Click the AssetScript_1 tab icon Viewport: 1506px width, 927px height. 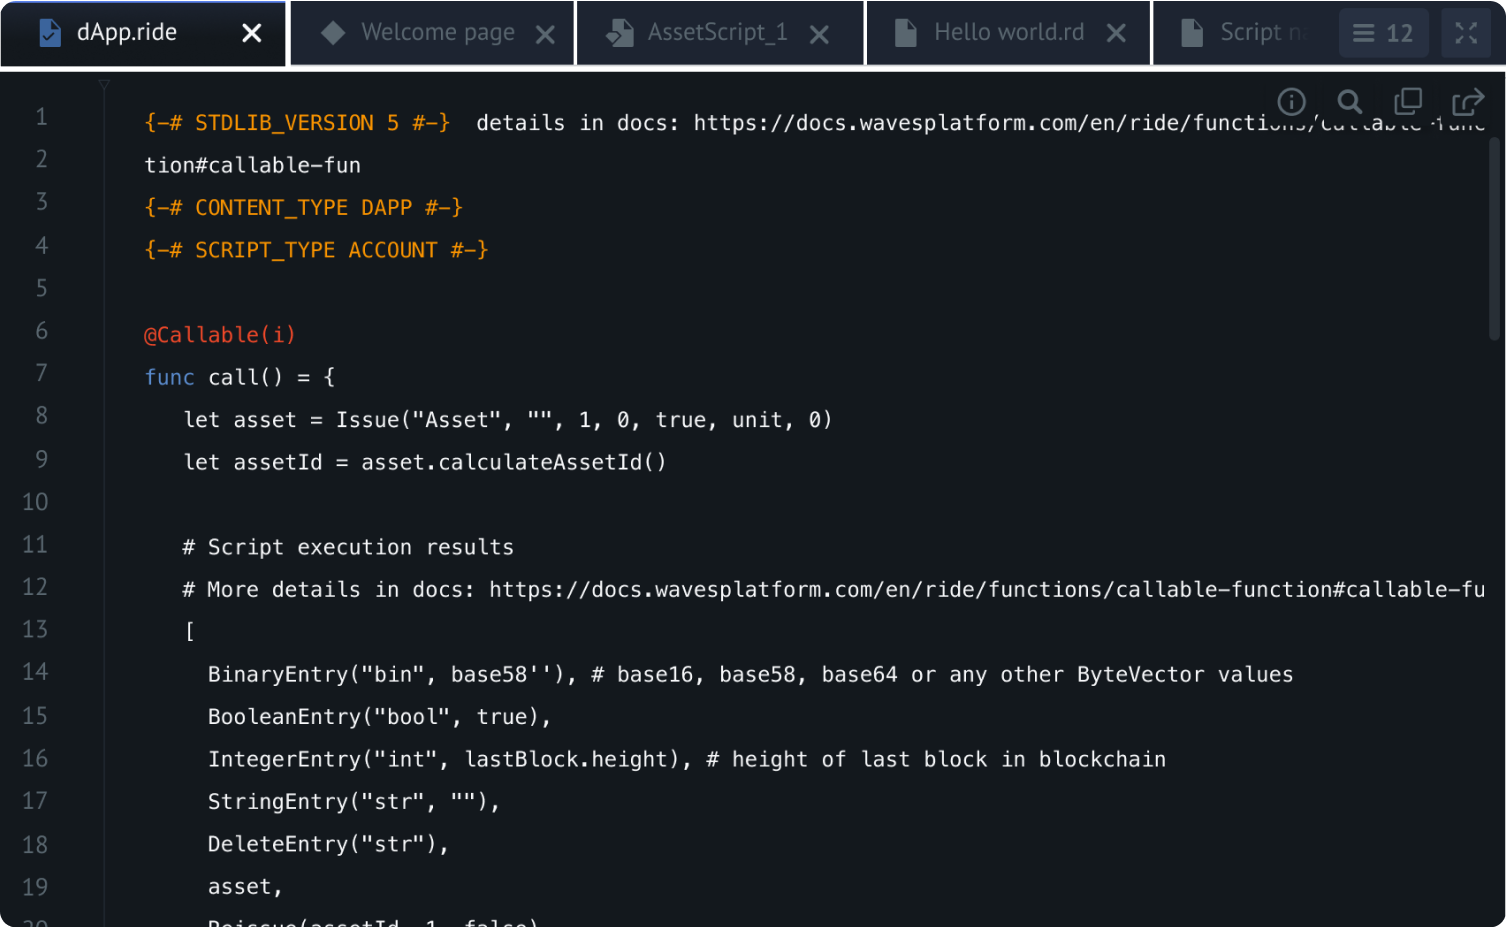[x=619, y=33]
